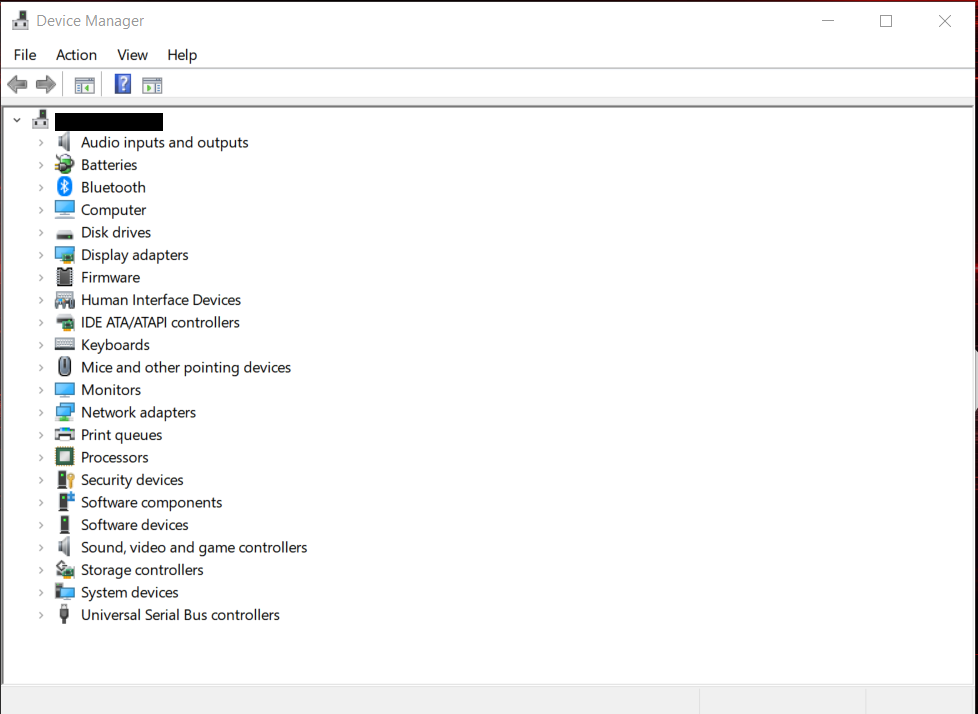Click the Computer category monitor icon

pyautogui.click(x=64, y=210)
